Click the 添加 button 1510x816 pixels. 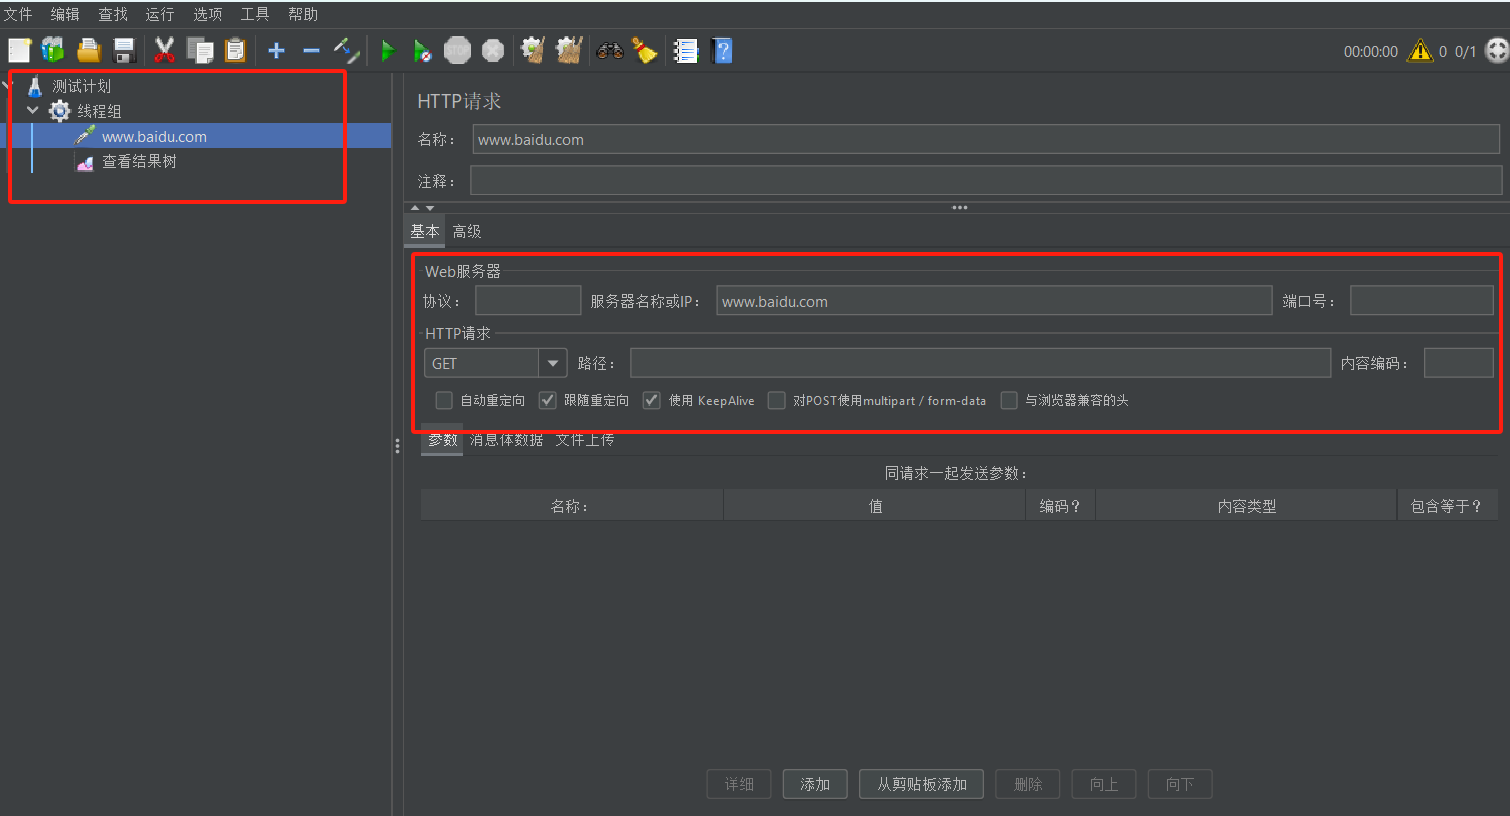coord(815,784)
